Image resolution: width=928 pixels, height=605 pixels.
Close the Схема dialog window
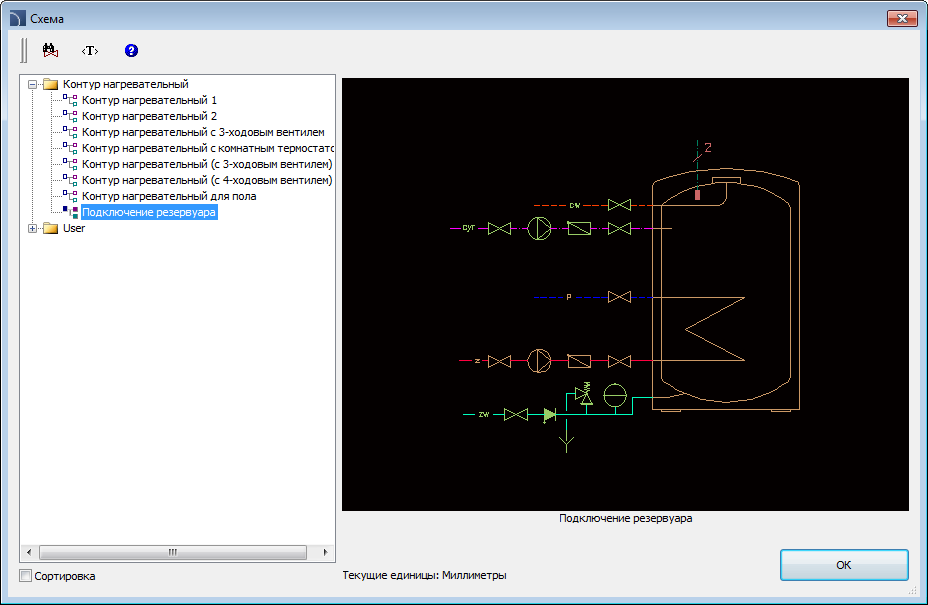(x=902, y=18)
